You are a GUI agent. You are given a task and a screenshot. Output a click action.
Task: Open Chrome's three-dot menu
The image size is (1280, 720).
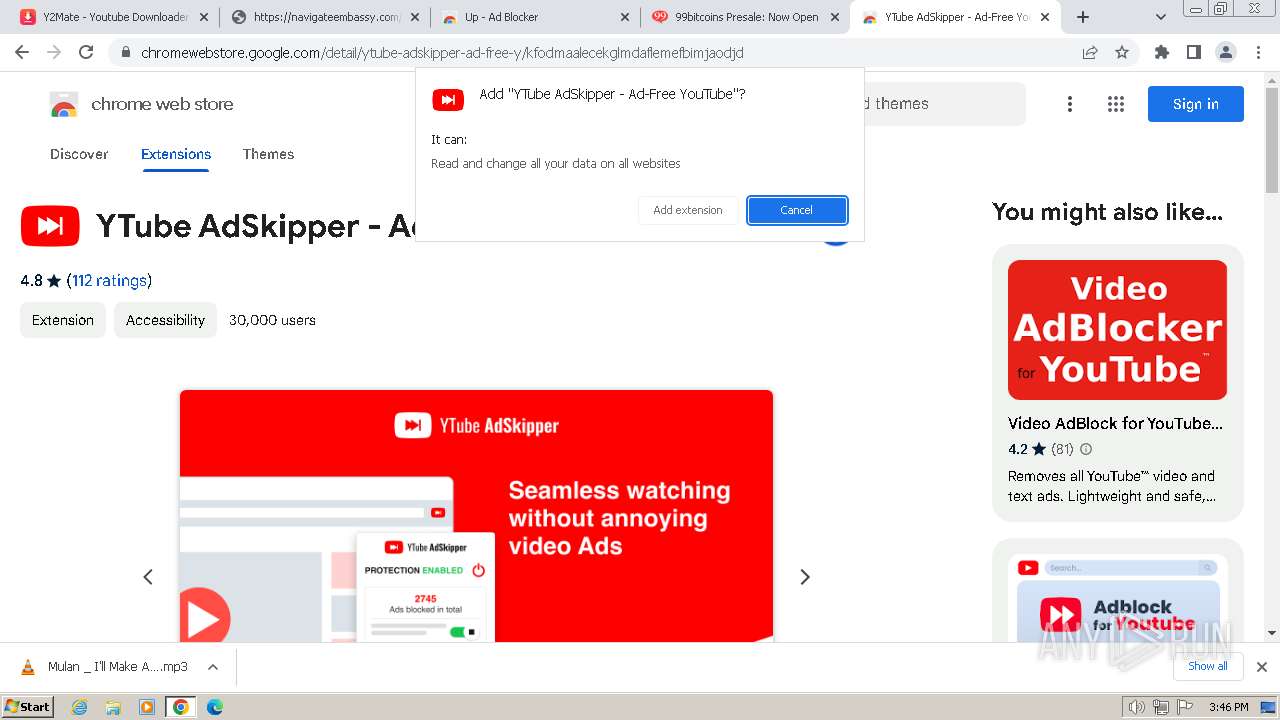1258,52
